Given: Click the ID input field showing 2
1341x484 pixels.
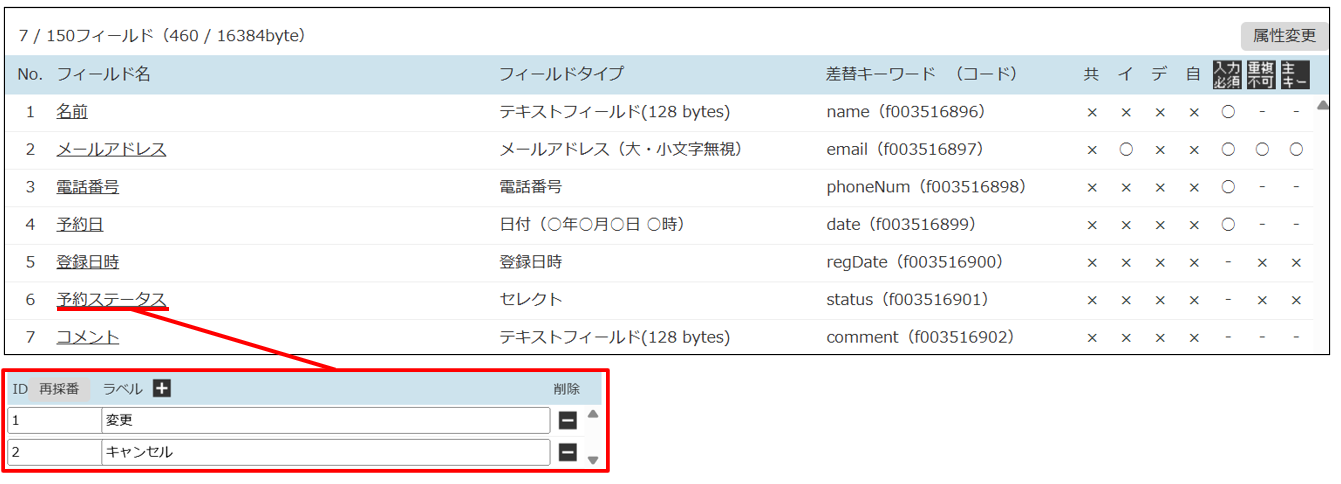Looking at the screenshot, I should pos(54,452).
